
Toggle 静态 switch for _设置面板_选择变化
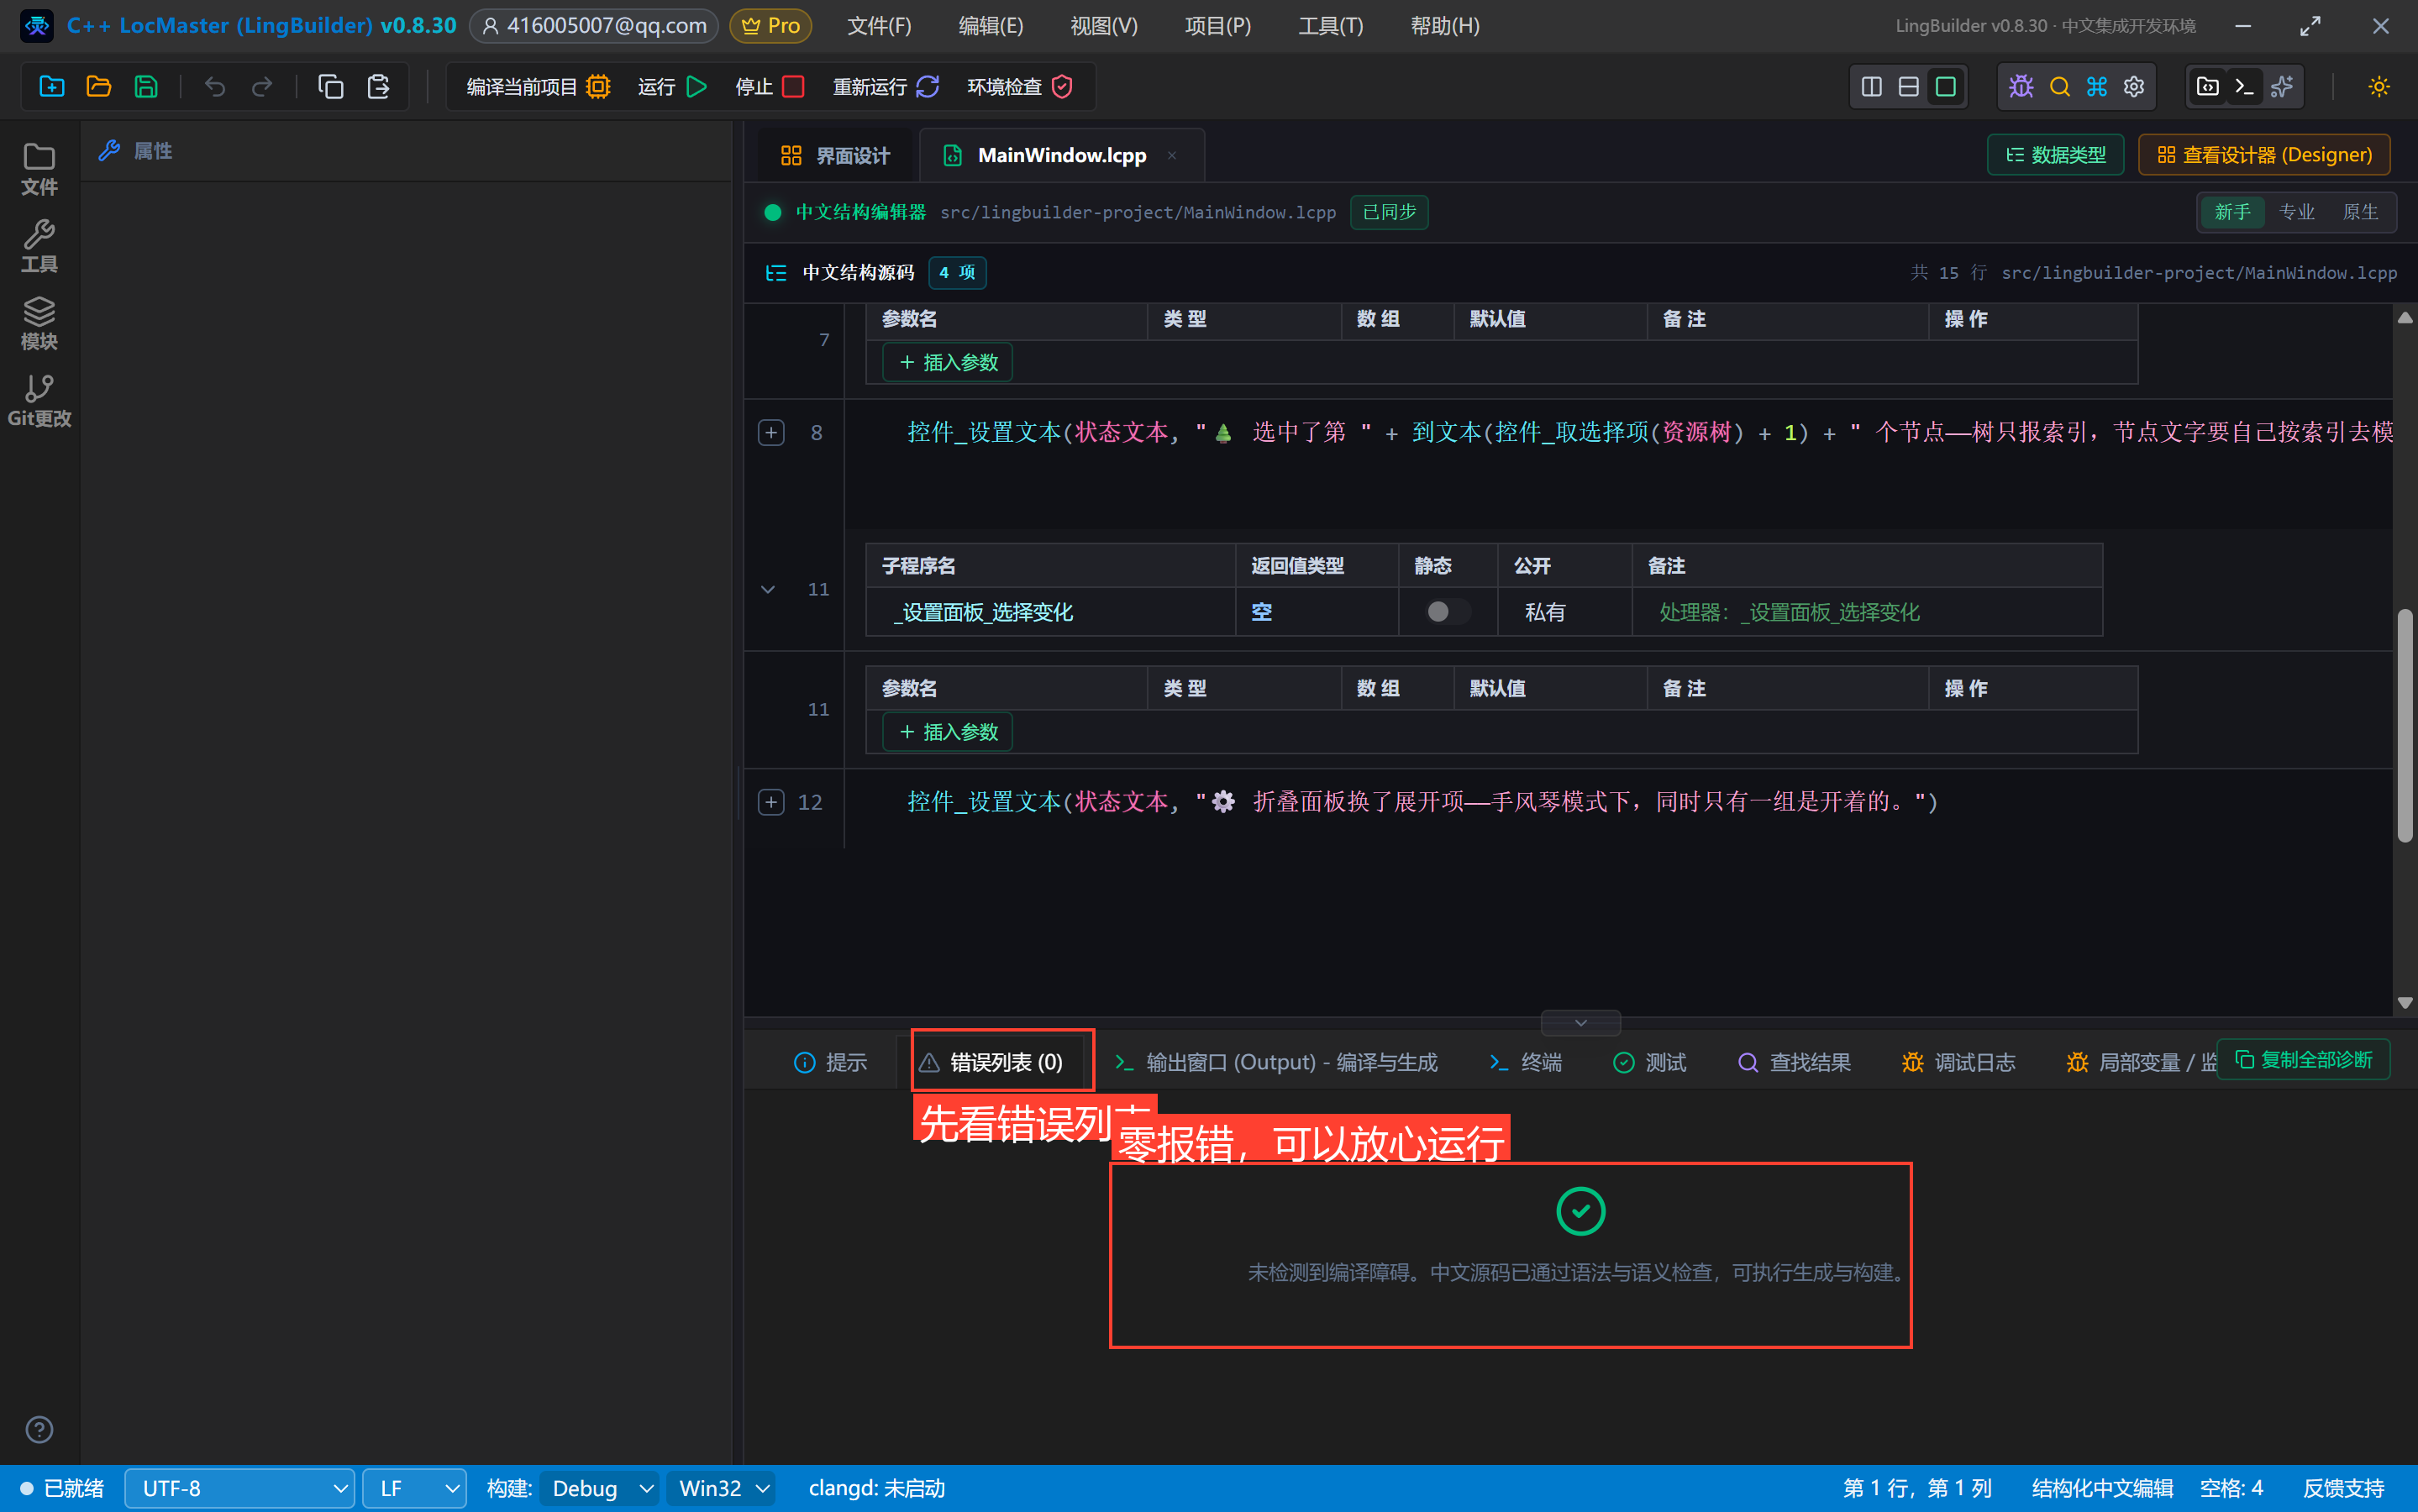point(1447,612)
